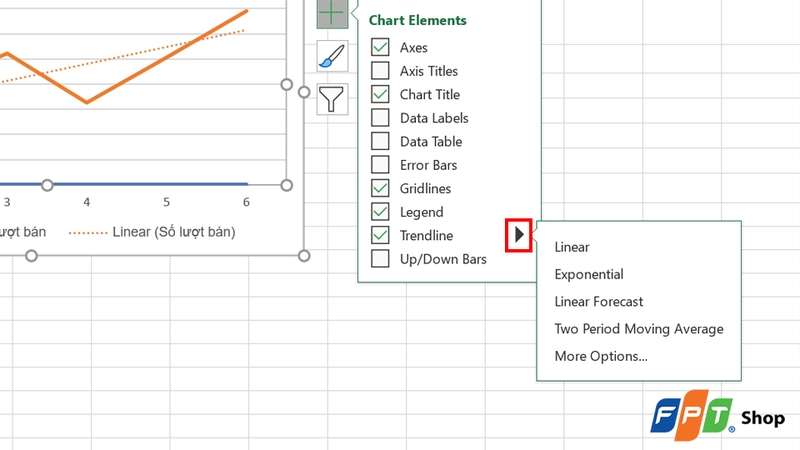Enable the Axis Titles checkbox
The height and width of the screenshot is (450, 800).
[x=381, y=71]
